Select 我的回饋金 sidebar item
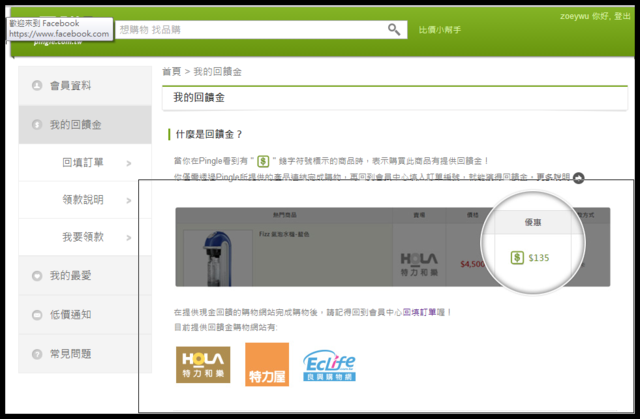The width and height of the screenshot is (640, 419). pyautogui.click(x=85, y=124)
